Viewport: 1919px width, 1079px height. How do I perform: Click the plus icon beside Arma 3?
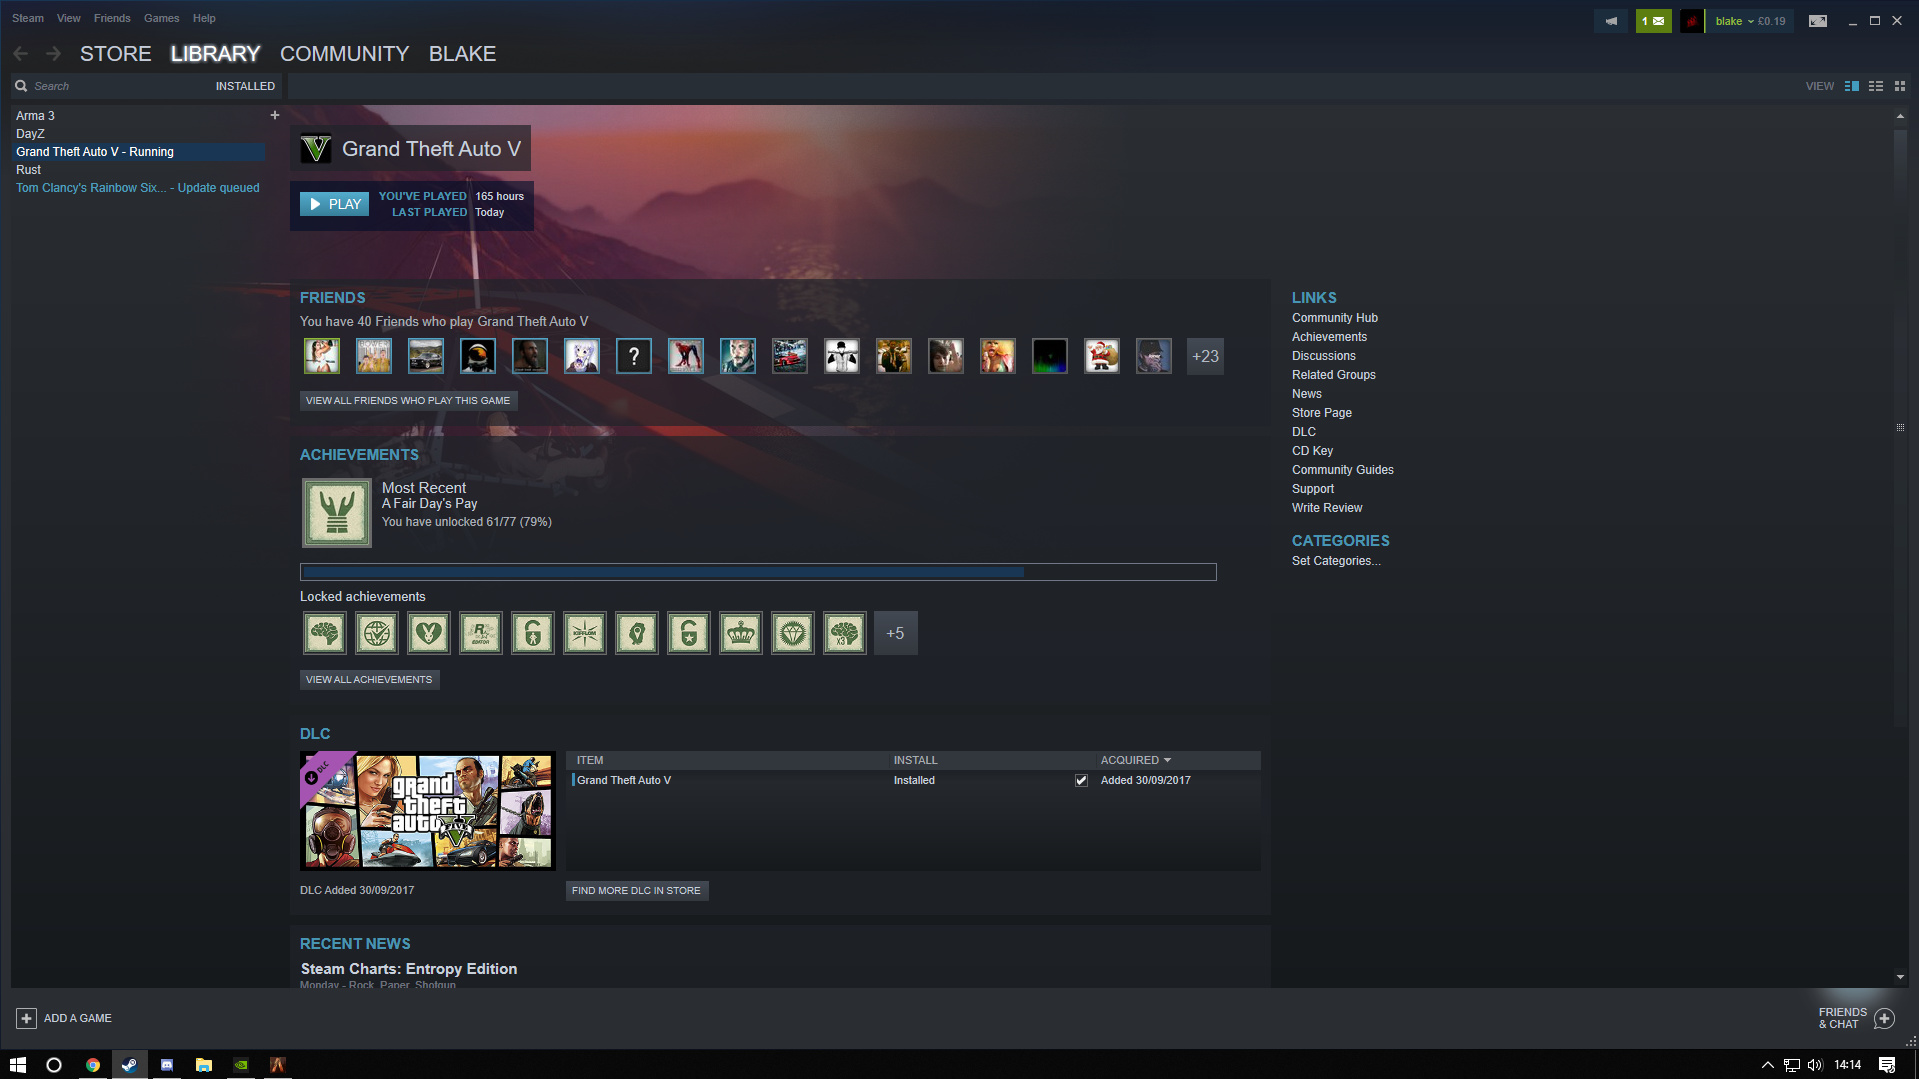coord(275,115)
